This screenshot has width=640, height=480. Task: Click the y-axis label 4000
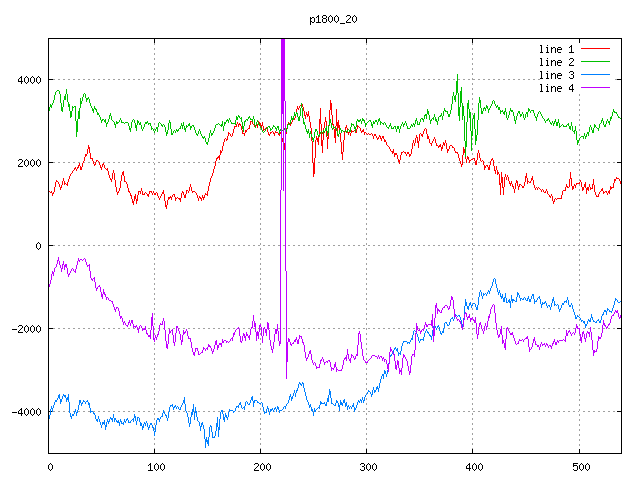coord(29,80)
